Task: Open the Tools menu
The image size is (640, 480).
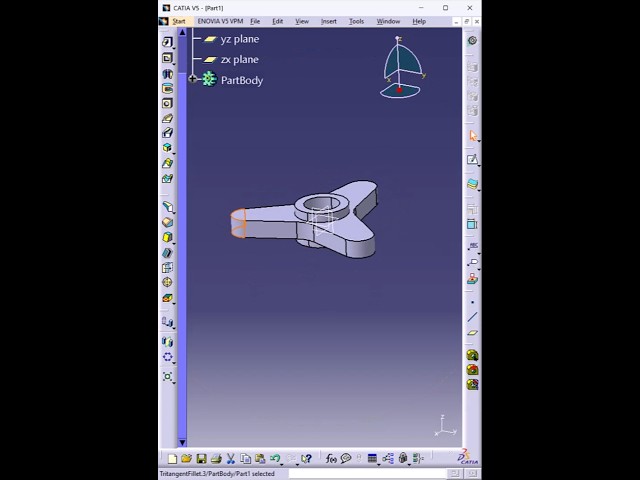Action: pos(356,21)
